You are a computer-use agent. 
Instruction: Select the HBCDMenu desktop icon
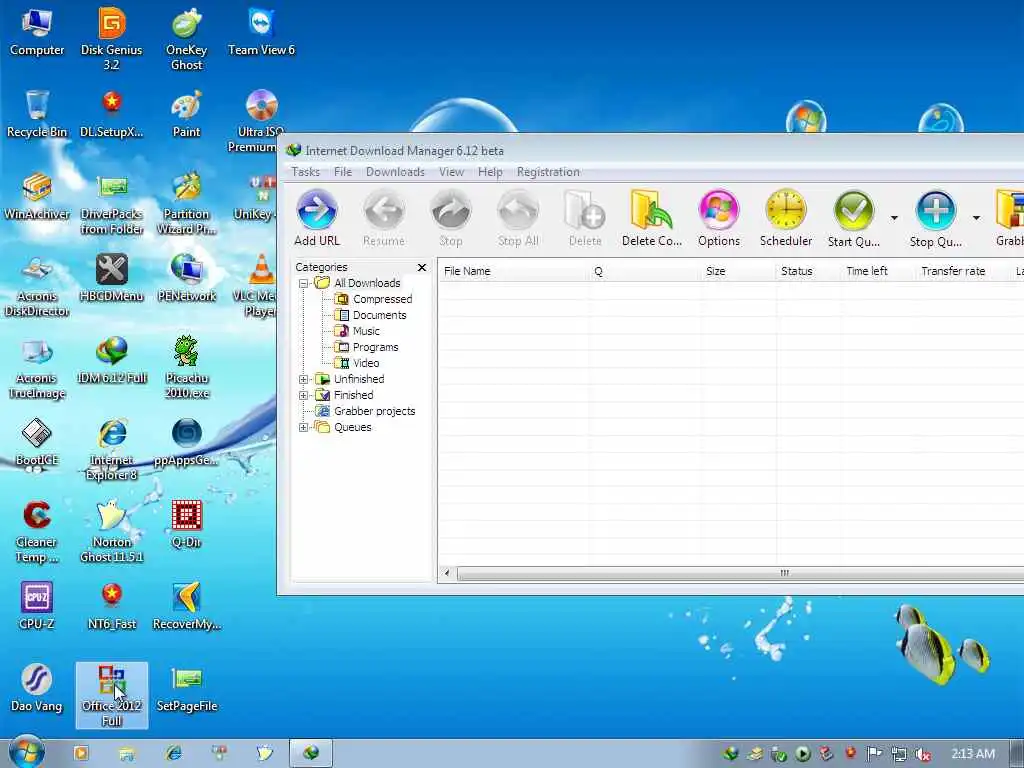point(112,278)
